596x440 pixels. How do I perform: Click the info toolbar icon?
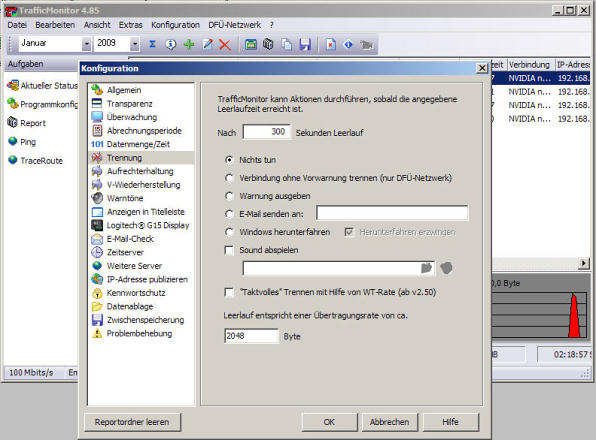click(x=171, y=44)
